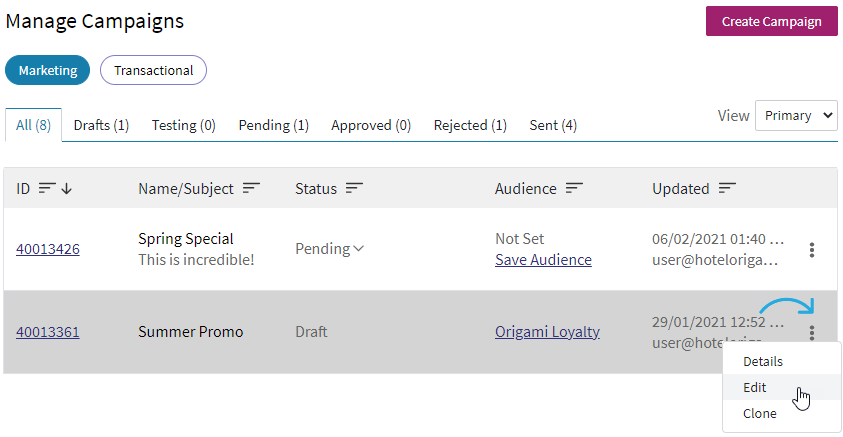Open campaign ID 40013361 link
The width and height of the screenshot is (843, 437).
pos(48,332)
